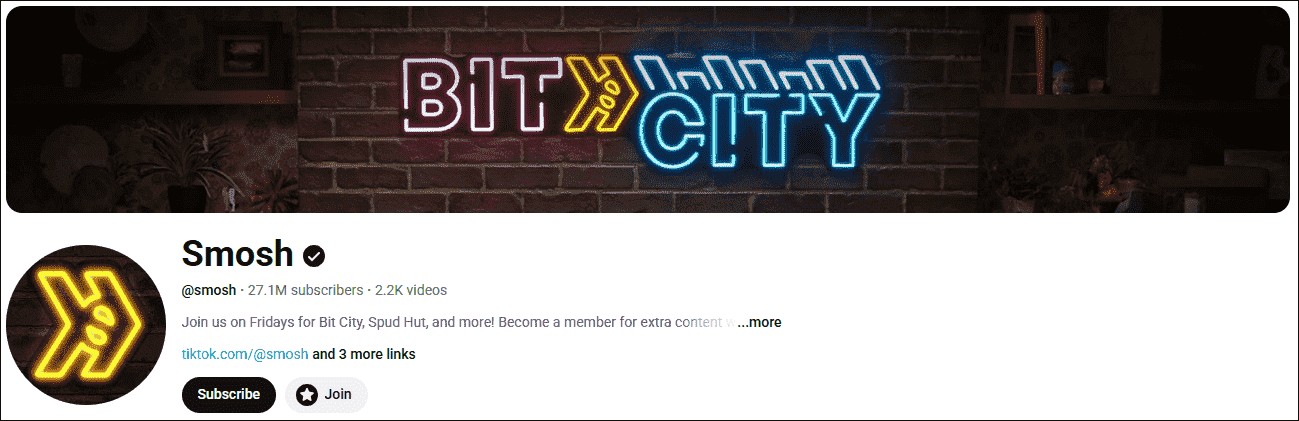Viewport: 1299px width, 421px height.
Task: Open the tiktok.com/@smosh link
Action: (x=245, y=354)
